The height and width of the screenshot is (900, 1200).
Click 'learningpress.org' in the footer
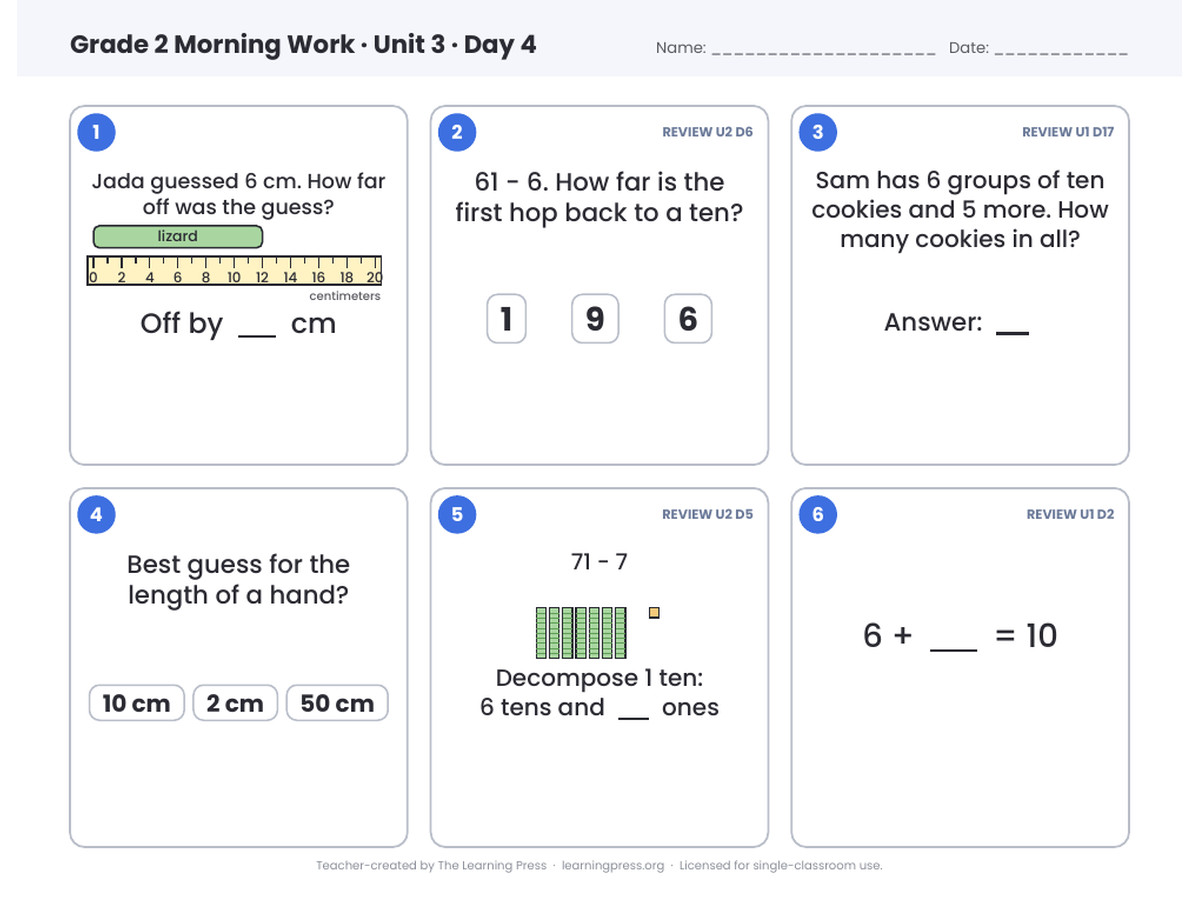point(613,866)
